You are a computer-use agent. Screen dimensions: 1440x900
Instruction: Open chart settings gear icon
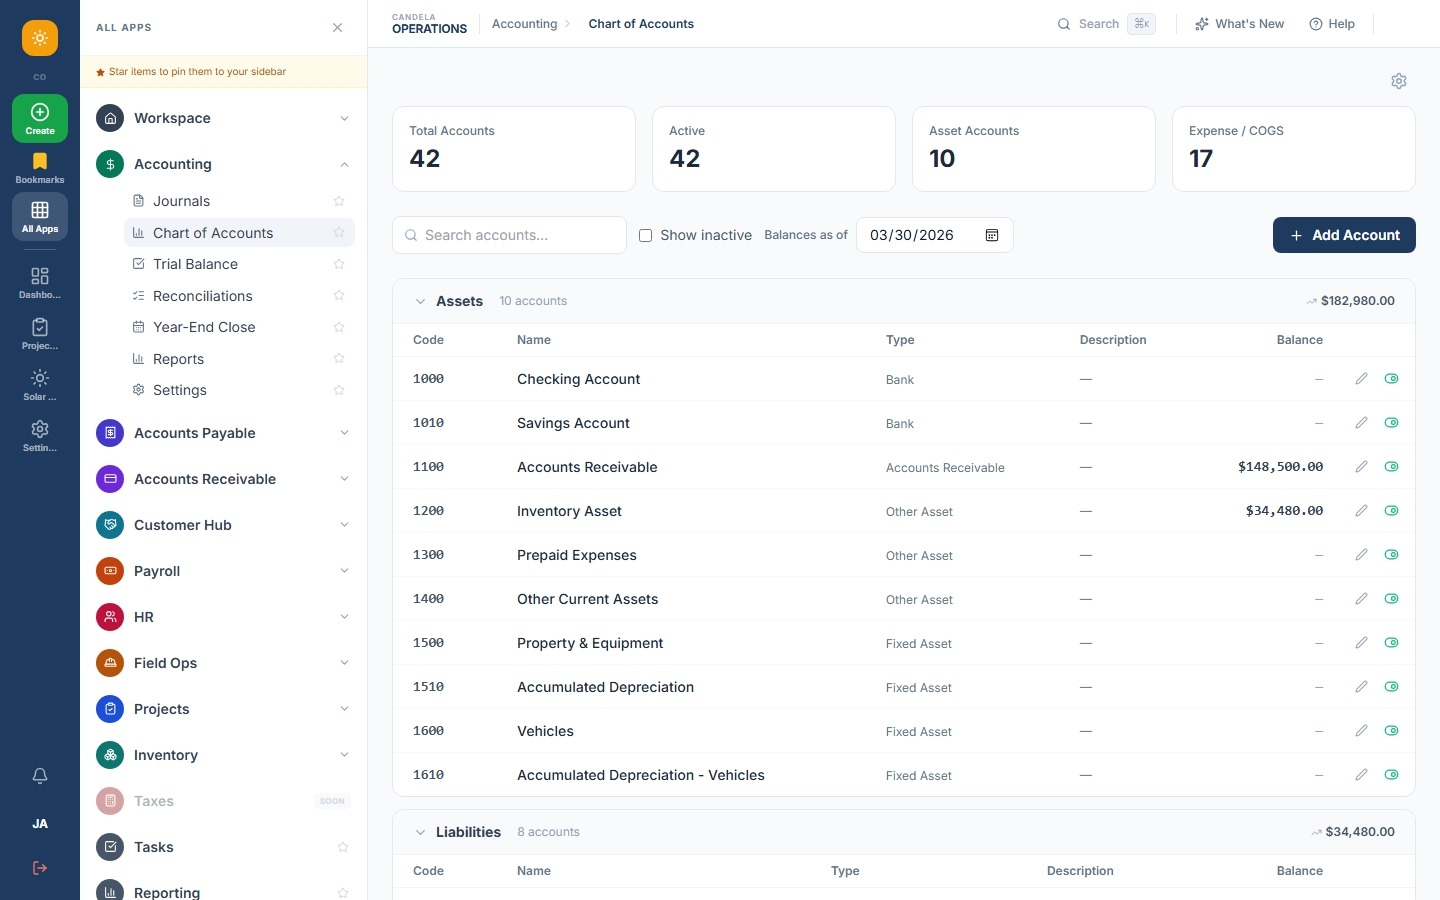[1399, 81]
